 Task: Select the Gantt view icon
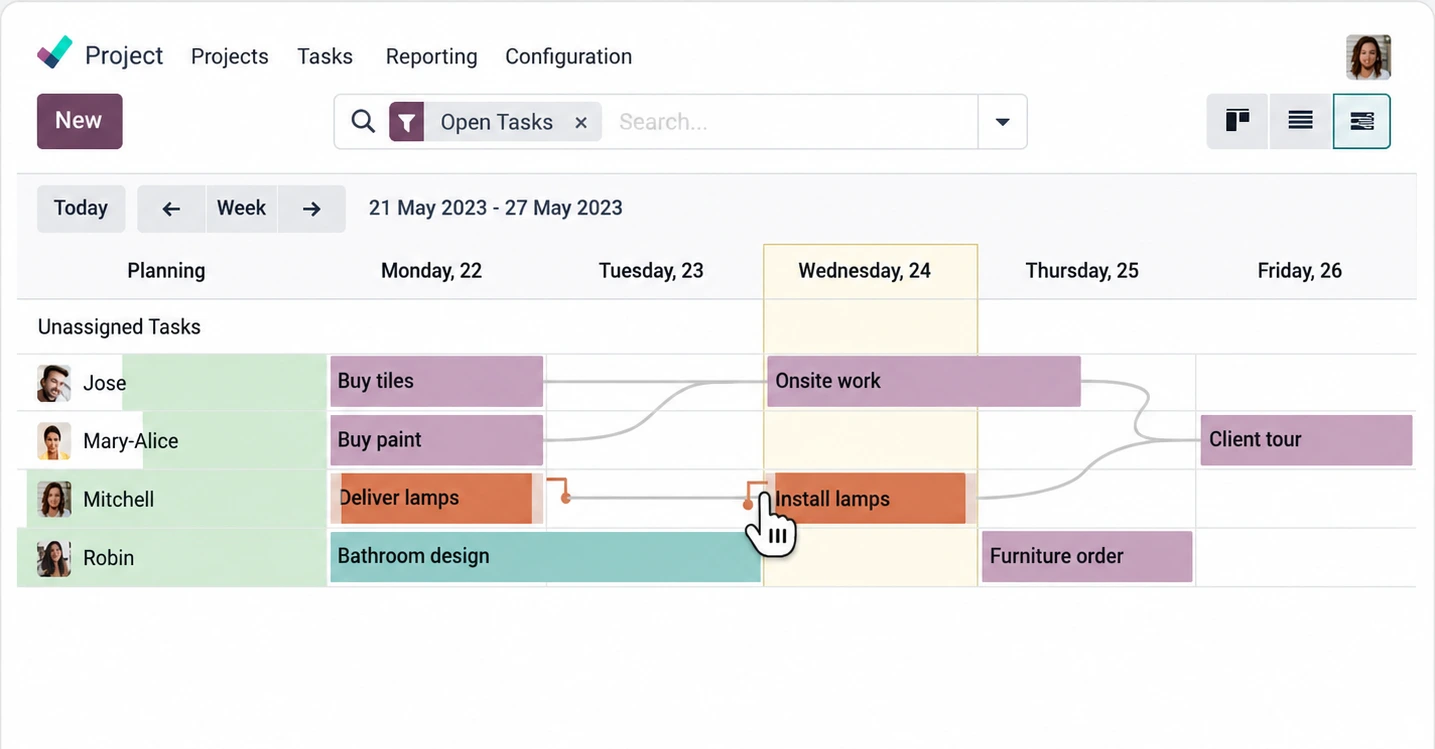1362,121
